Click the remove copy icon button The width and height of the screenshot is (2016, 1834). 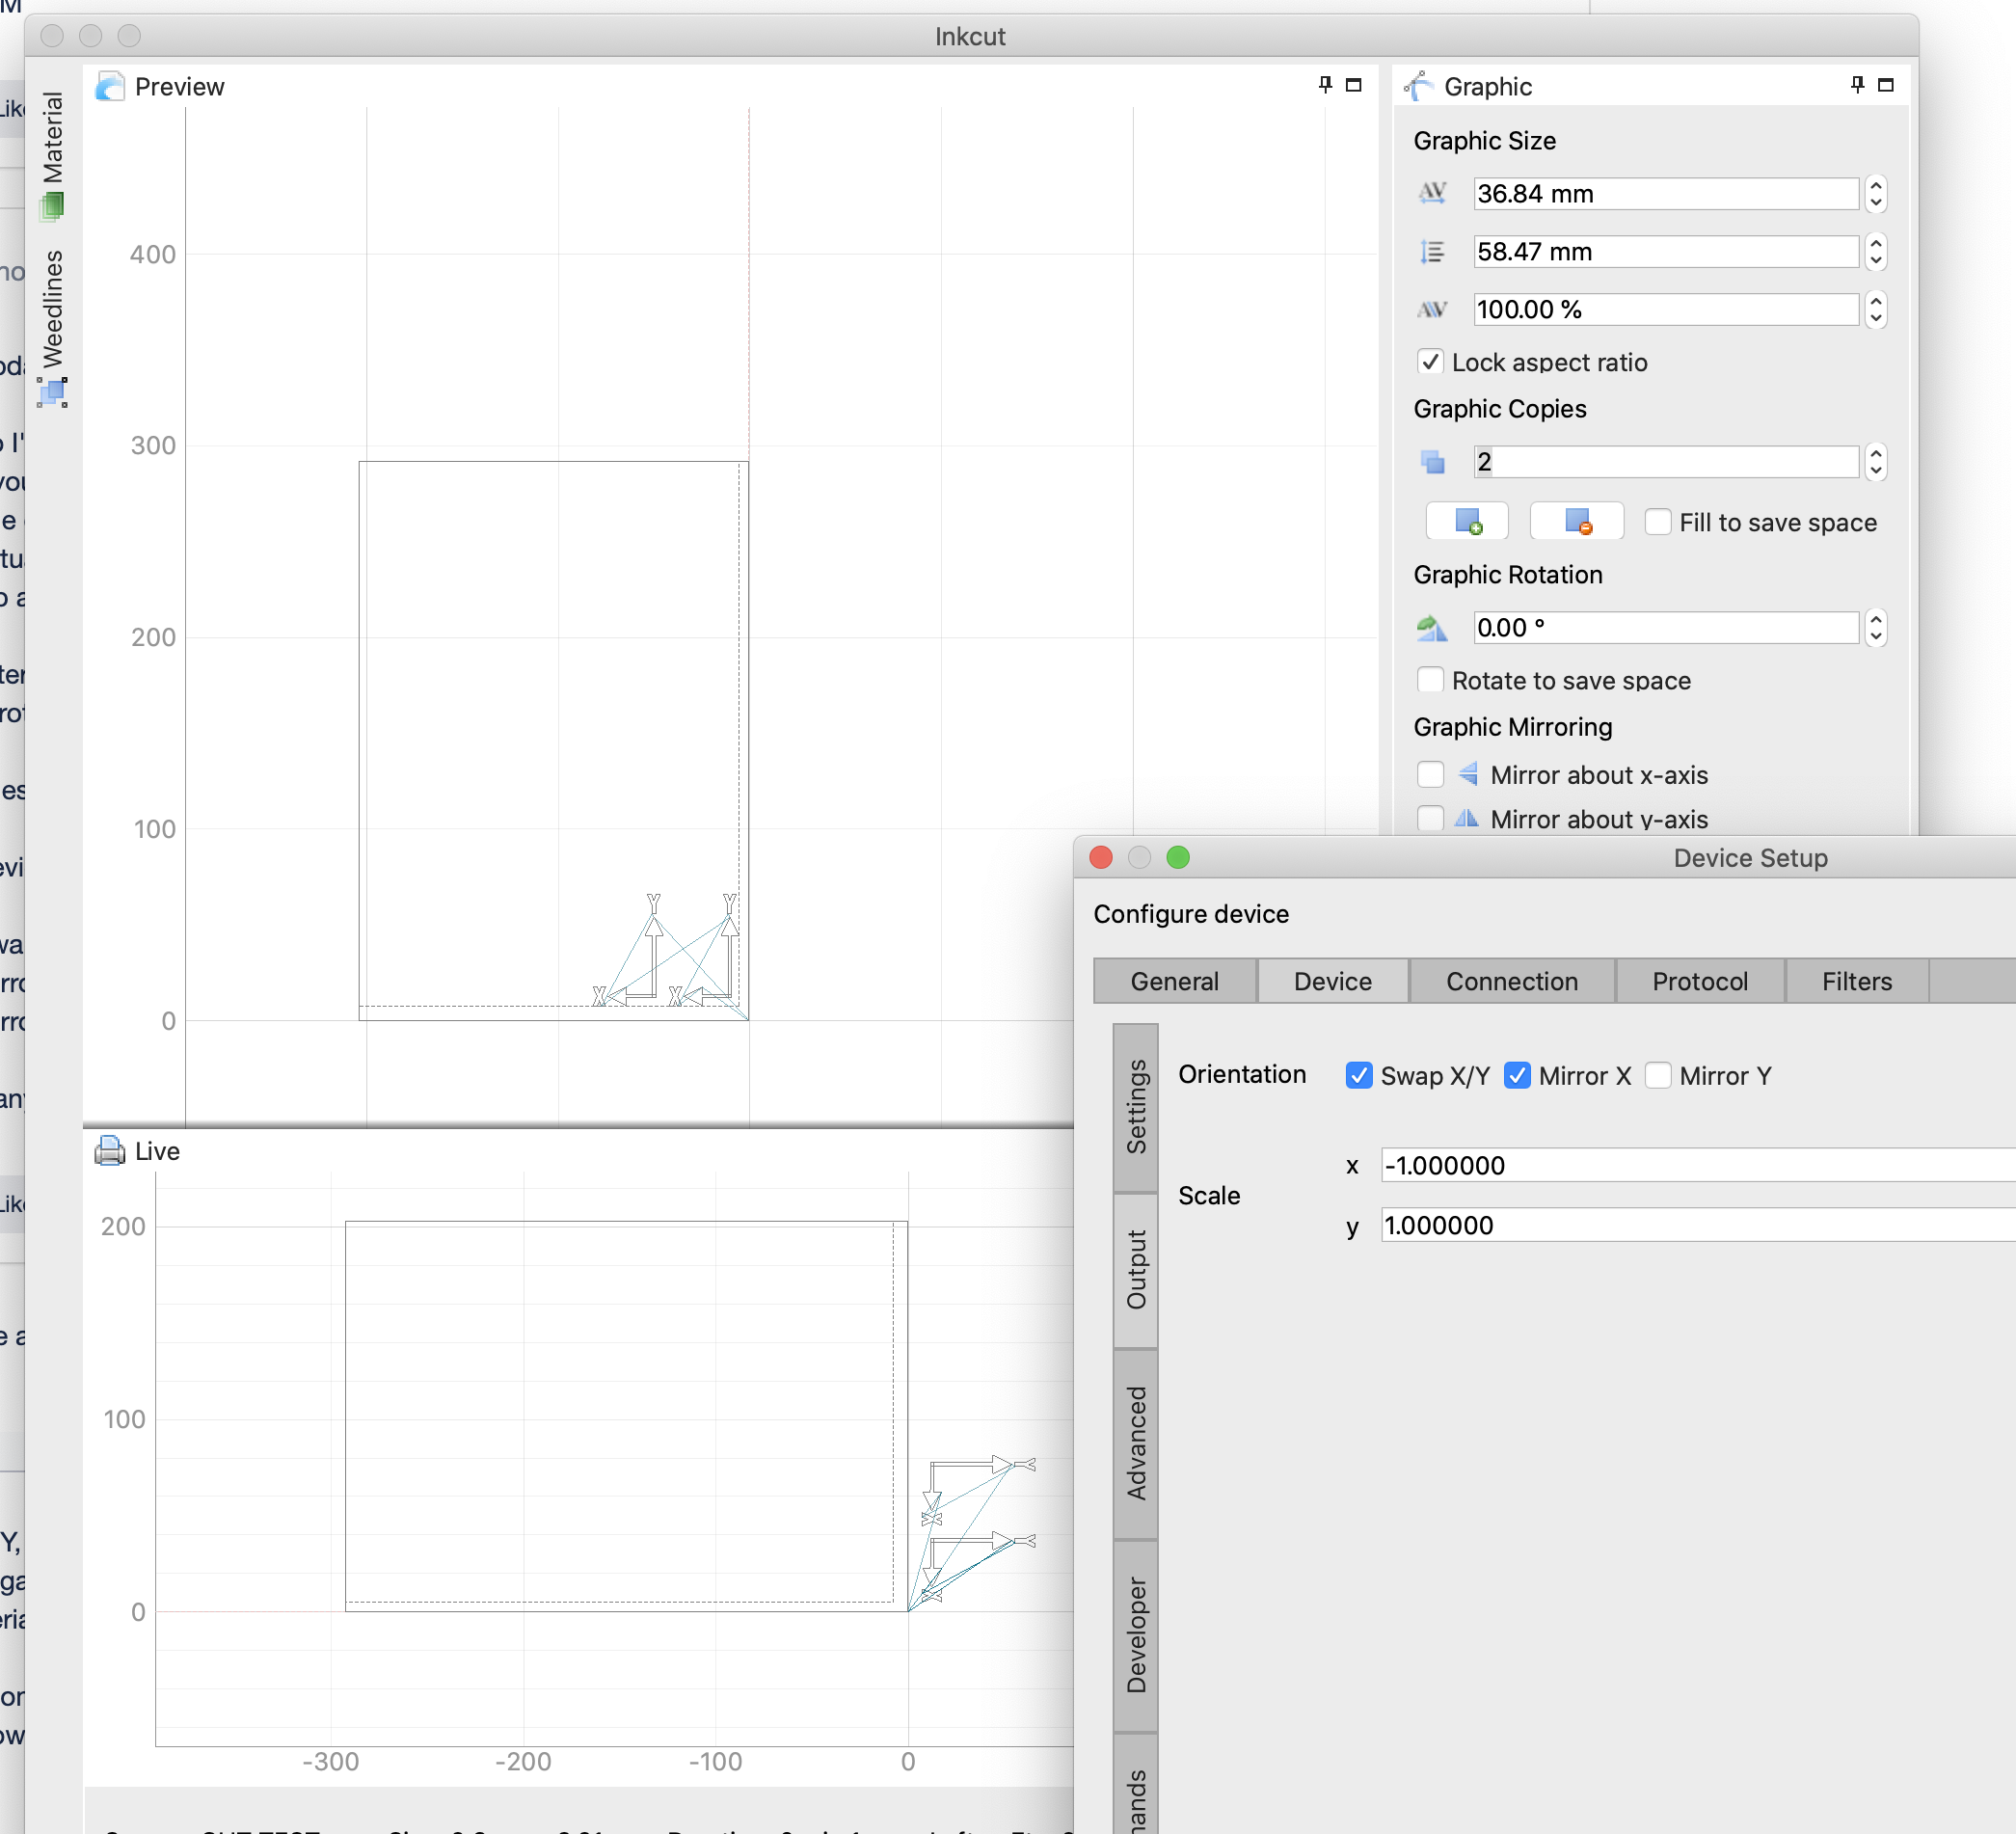[x=1576, y=522]
